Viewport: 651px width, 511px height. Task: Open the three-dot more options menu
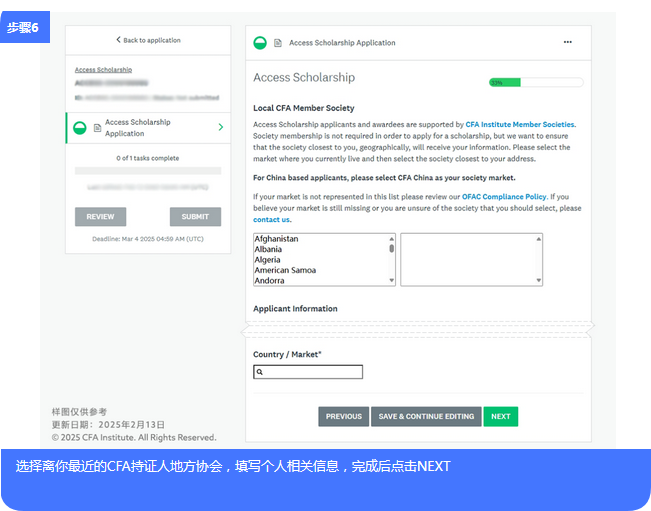pos(568,42)
